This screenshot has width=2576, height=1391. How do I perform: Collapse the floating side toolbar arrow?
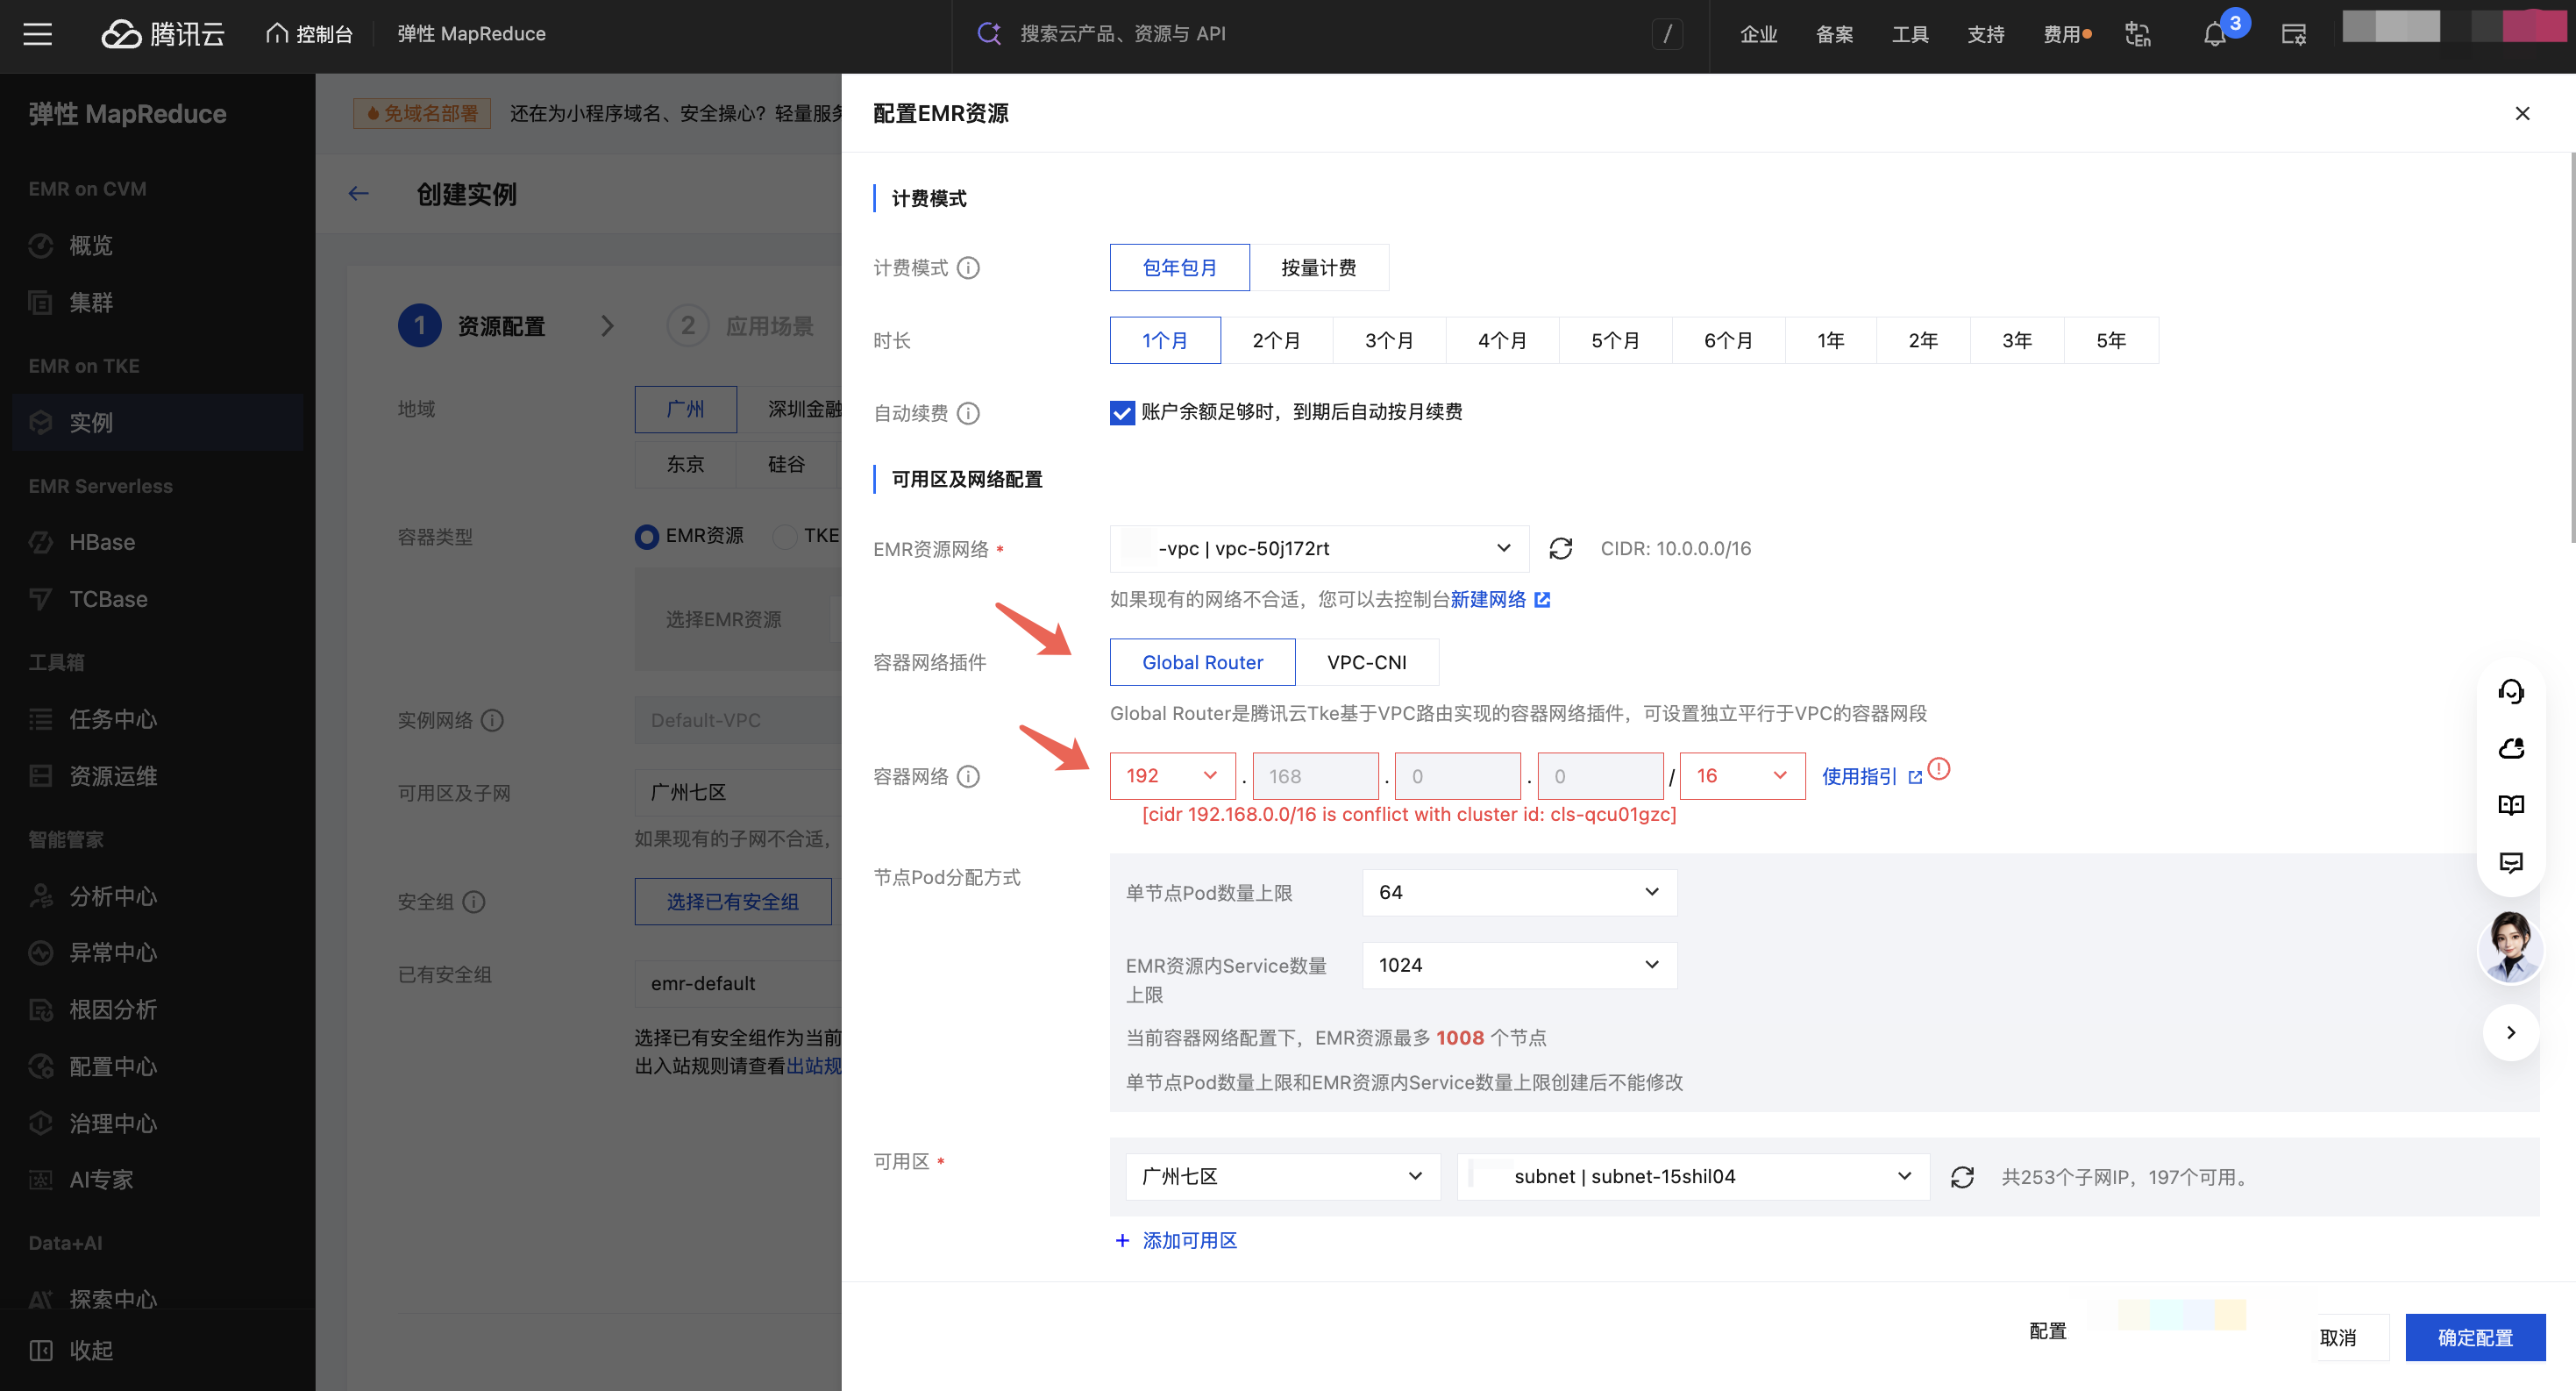[2510, 1032]
